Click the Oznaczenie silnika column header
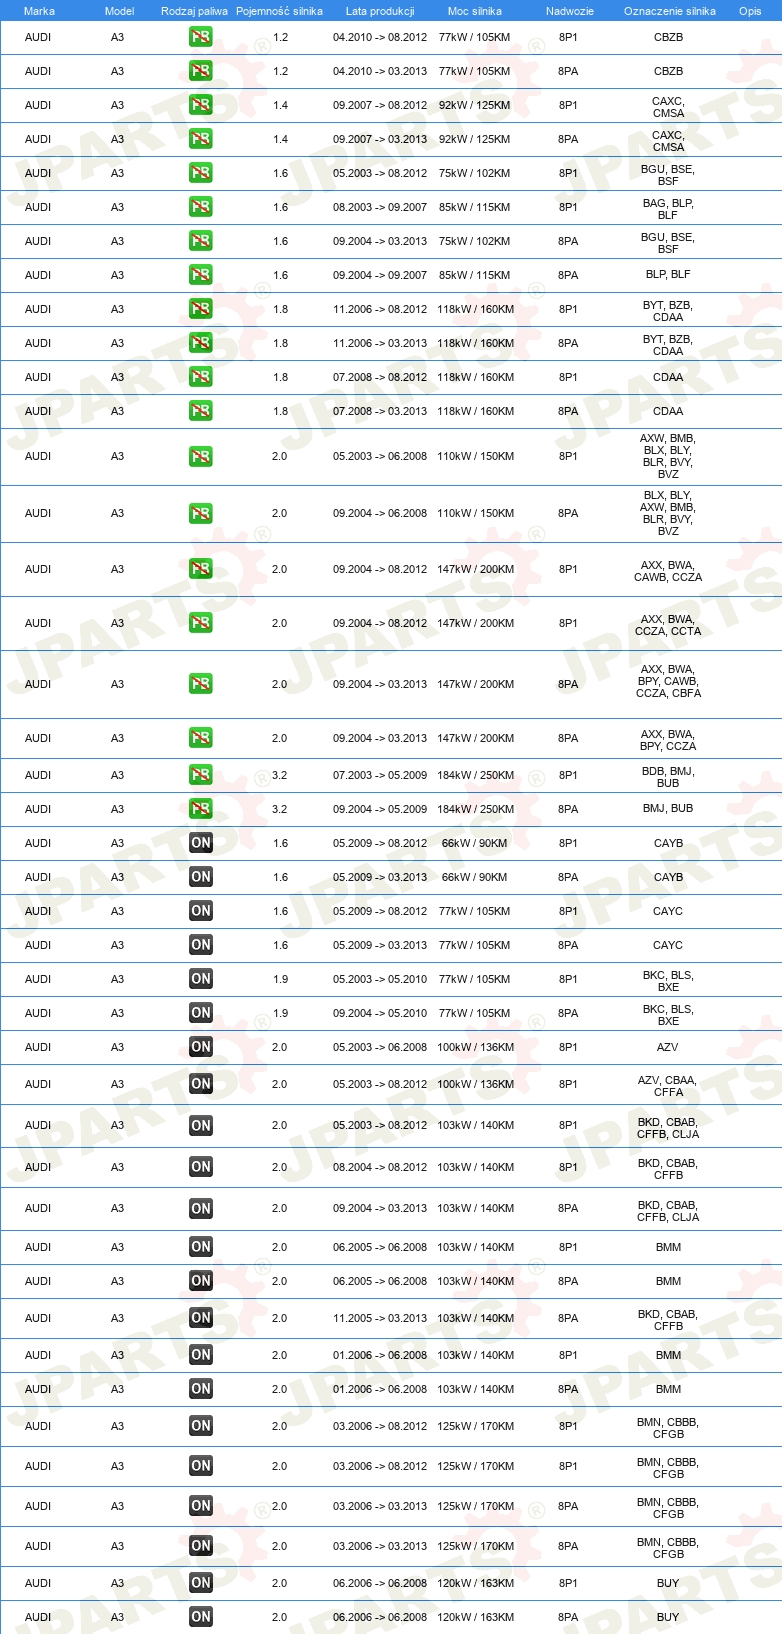Screen dimensions: 782x1634 click(669, 11)
